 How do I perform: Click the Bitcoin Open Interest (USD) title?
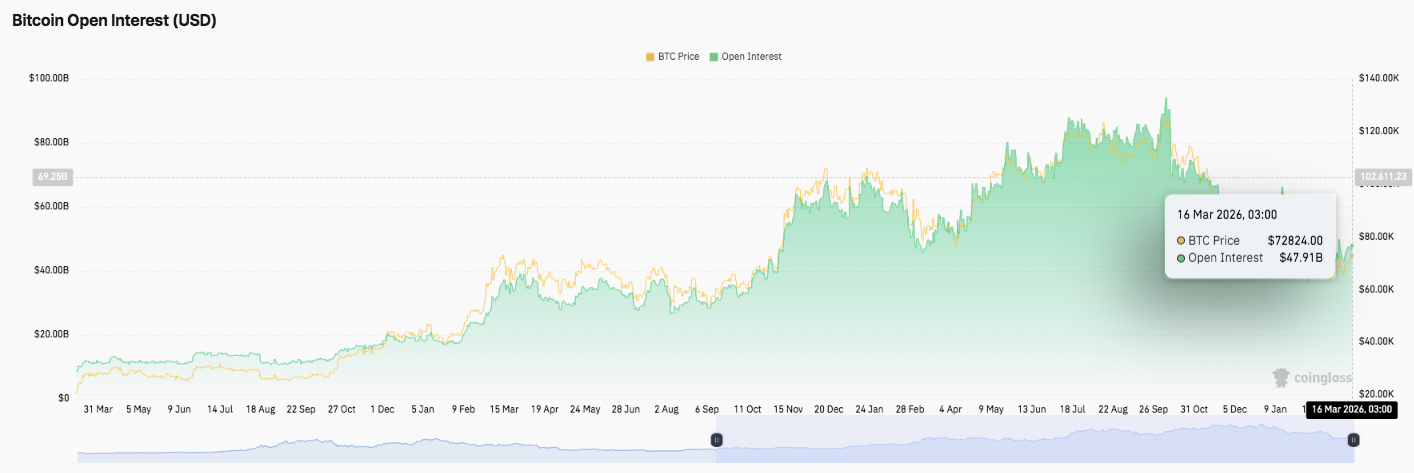[114, 20]
